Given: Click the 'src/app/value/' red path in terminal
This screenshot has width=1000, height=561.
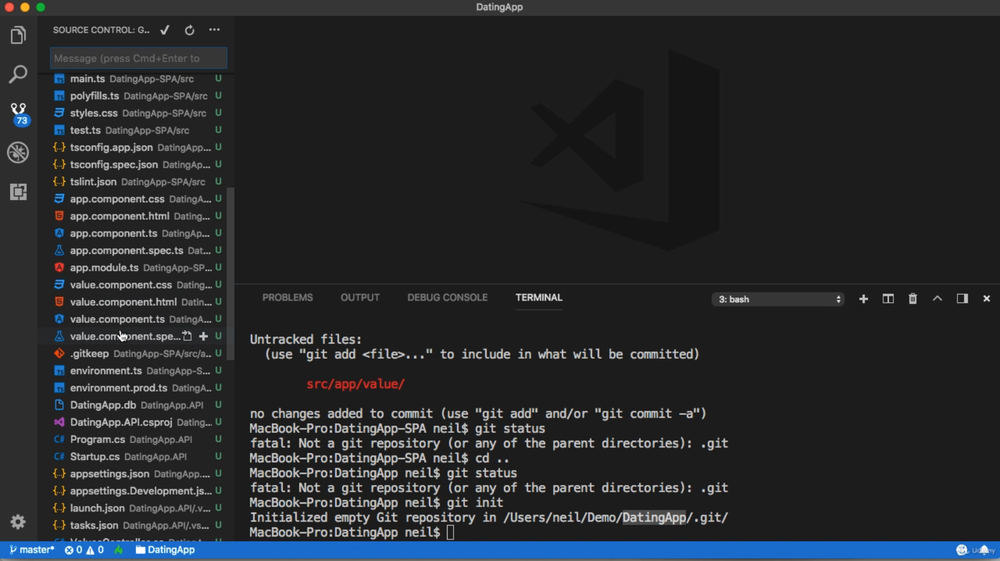Looking at the screenshot, I should pos(355,384).
